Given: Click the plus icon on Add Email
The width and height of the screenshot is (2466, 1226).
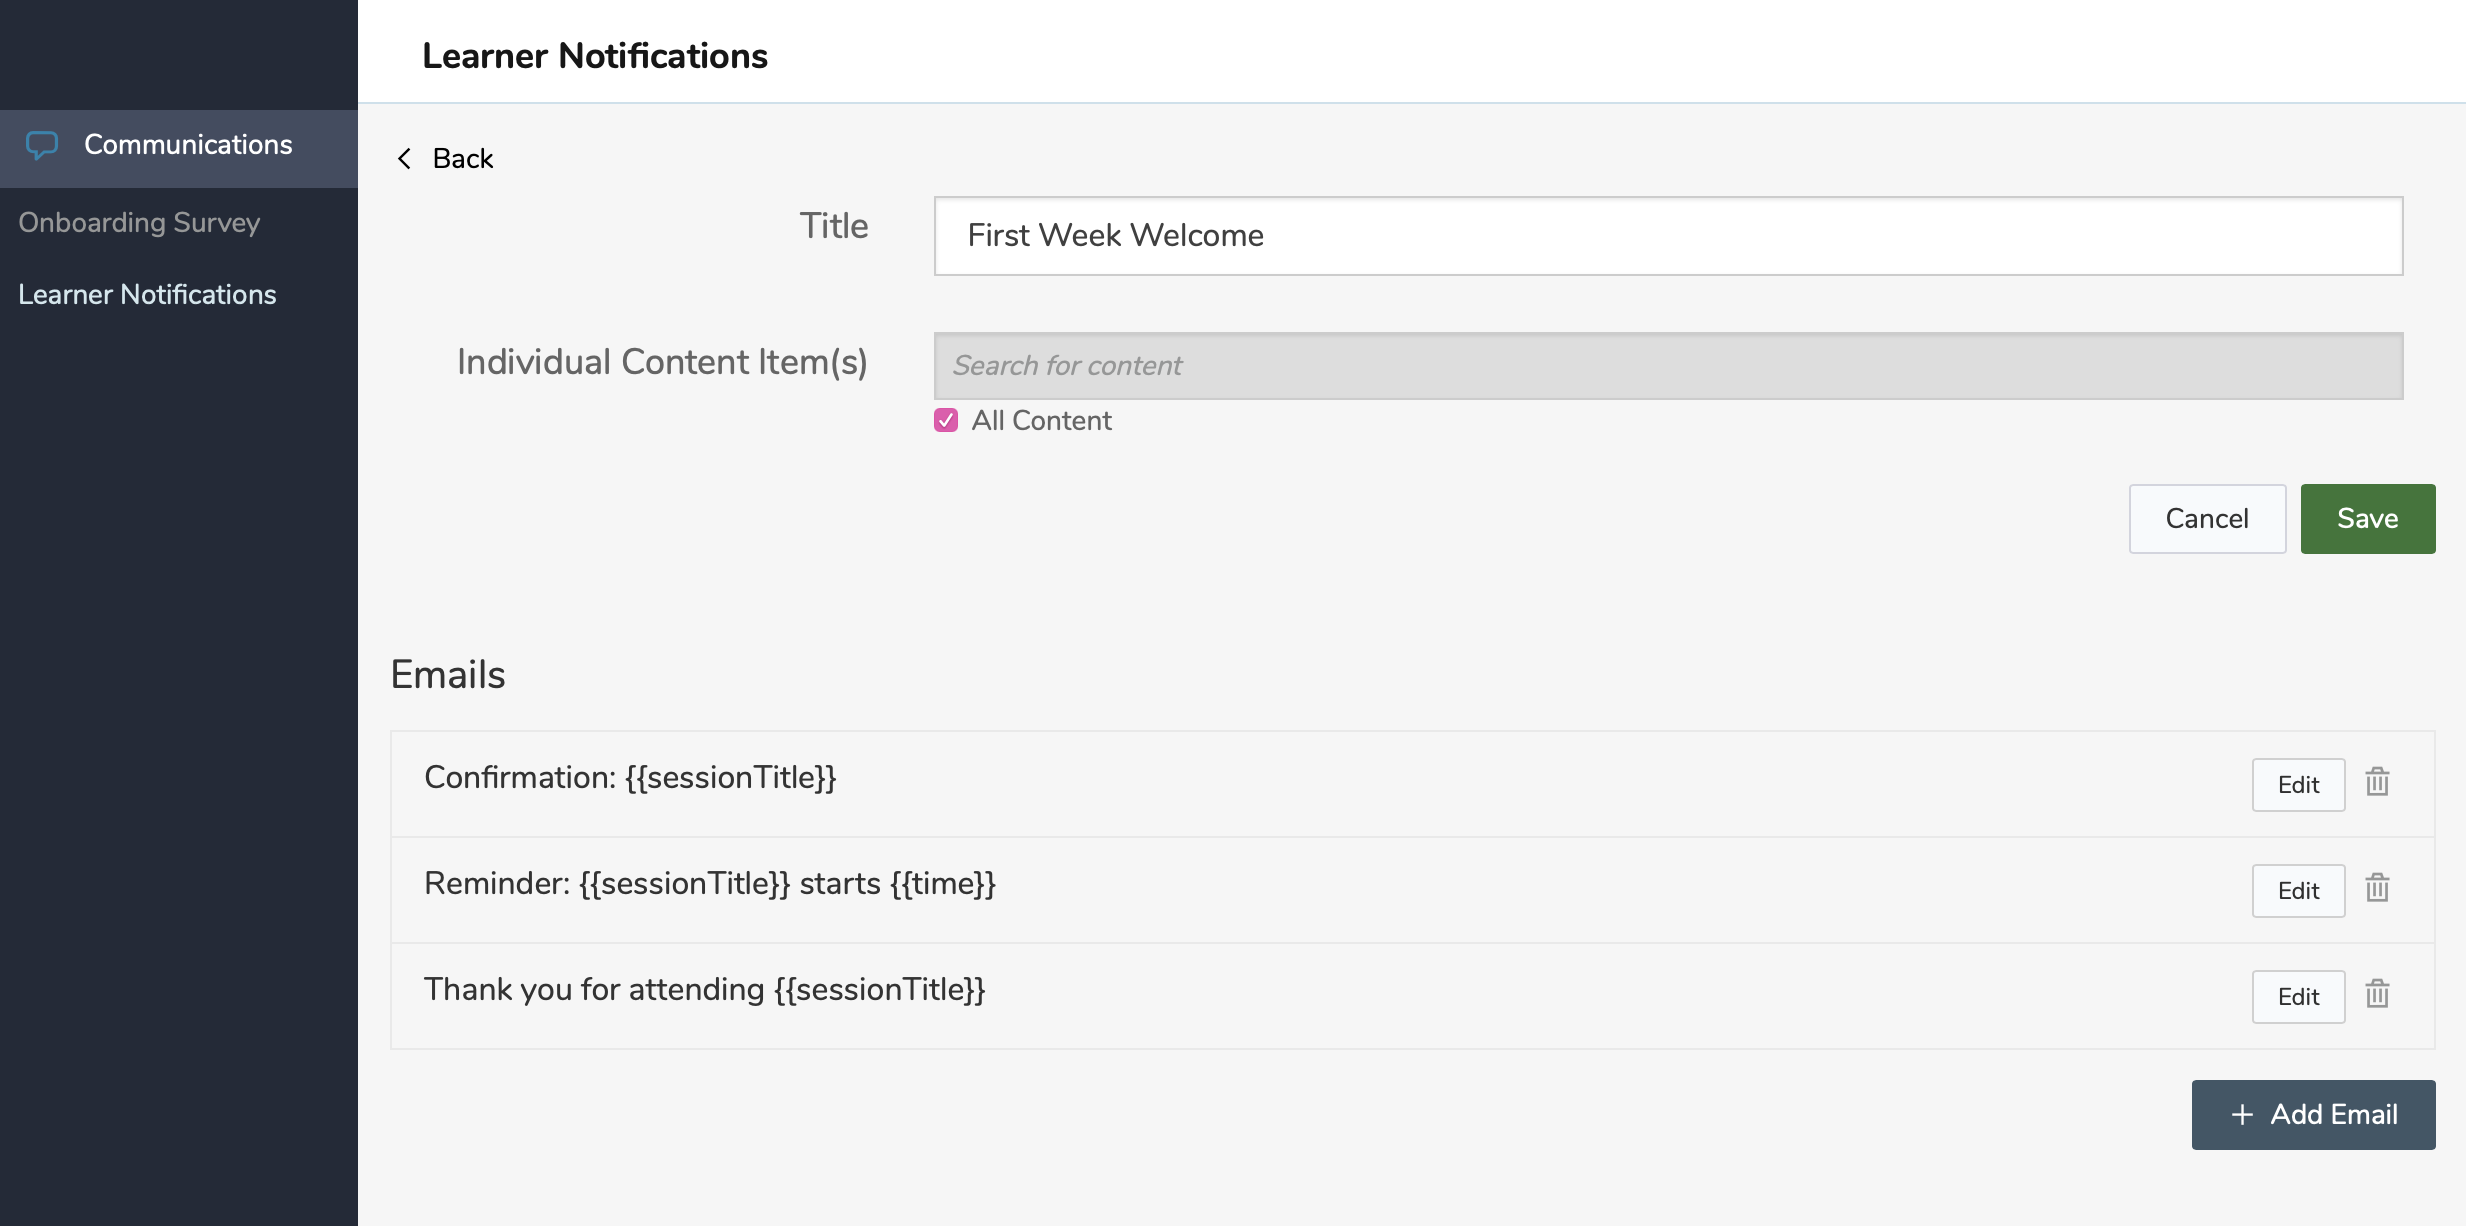Looking at the screenshot, I should (x=2240, y=1114).
